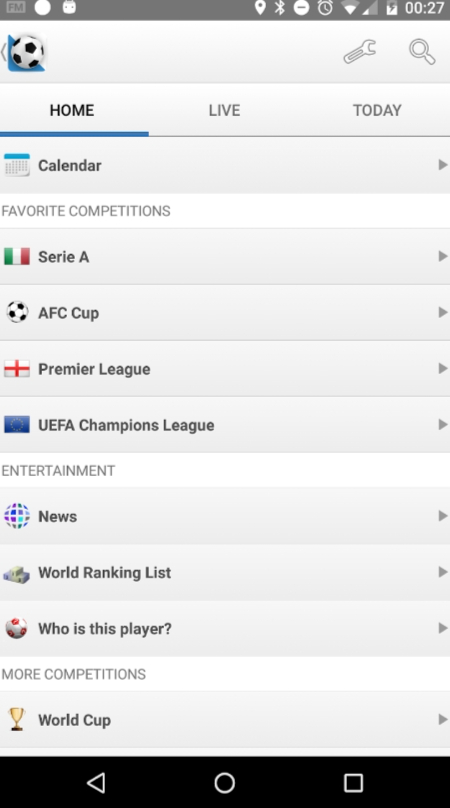Expand the AFC Cup arrow
Screen dimensions: 450x808
(x=442, y=312)
